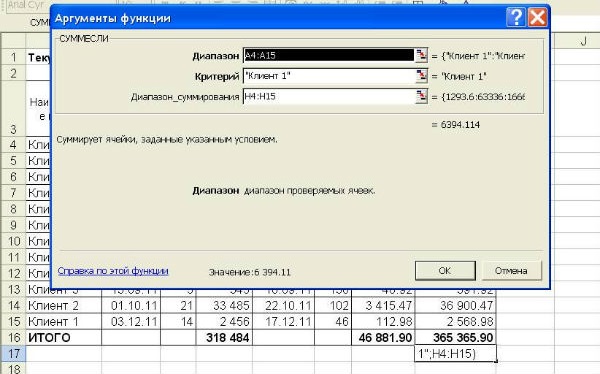Select column J header
The height and width of the screenshot is (374, 600).
pyautogui.click(x=583, y=41)
